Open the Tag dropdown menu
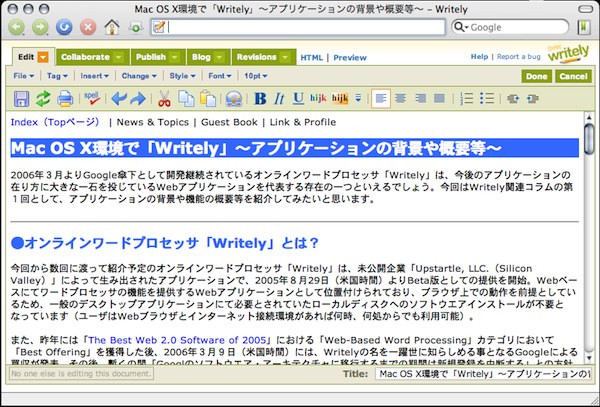 pos(57,76)
